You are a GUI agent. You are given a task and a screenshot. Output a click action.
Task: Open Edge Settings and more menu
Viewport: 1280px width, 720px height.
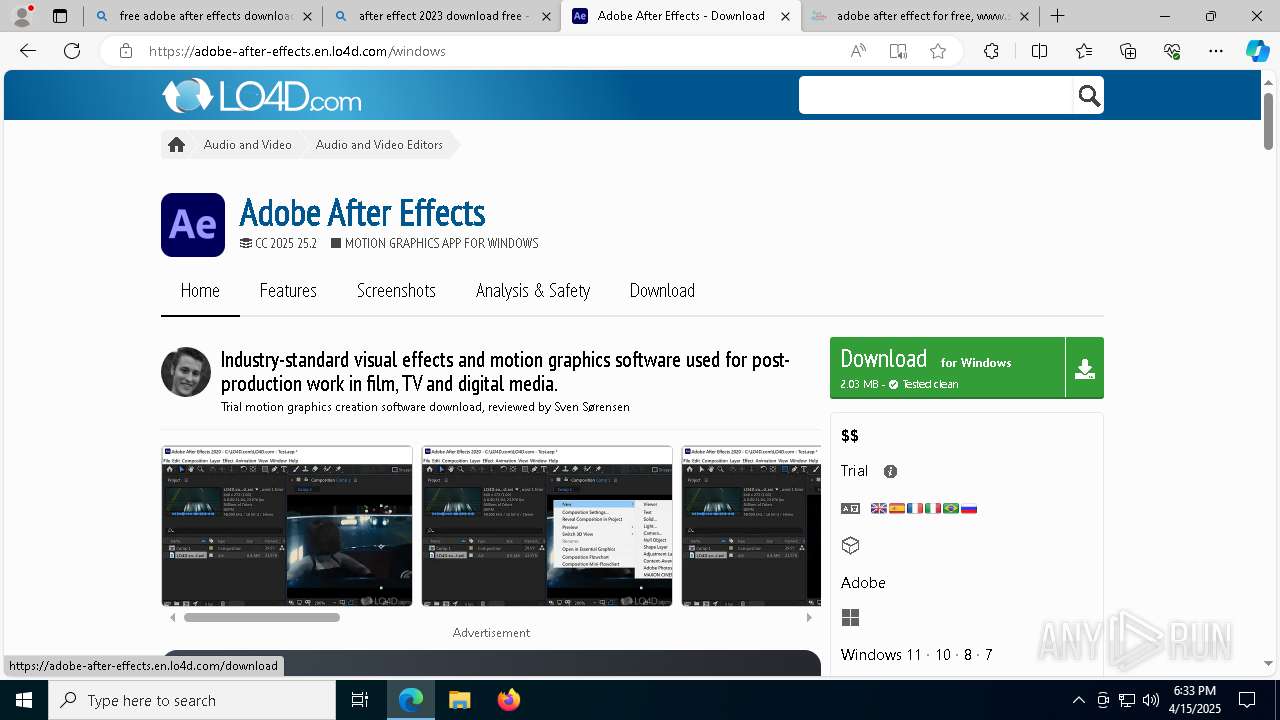1216,51
